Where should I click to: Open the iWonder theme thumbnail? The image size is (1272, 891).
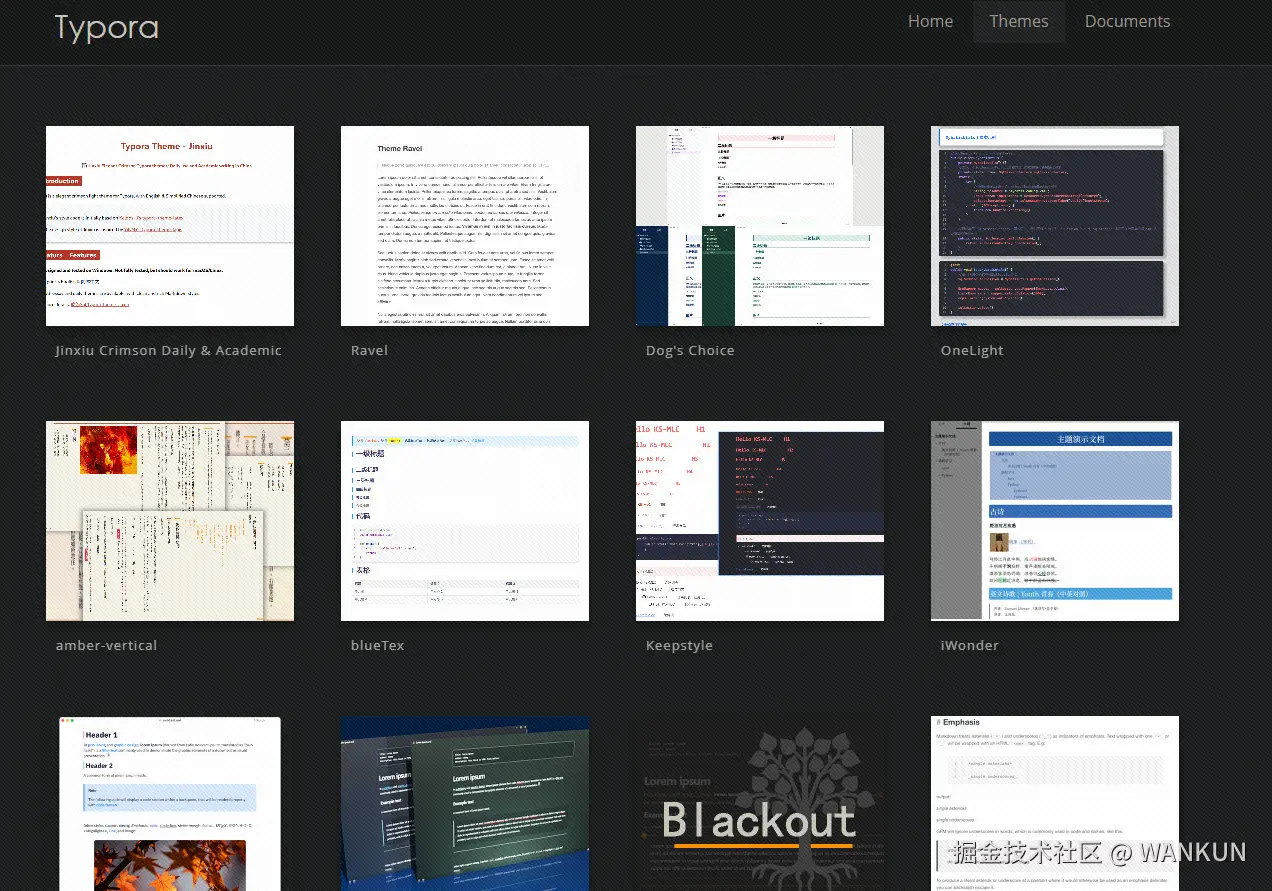[1055, 521]
